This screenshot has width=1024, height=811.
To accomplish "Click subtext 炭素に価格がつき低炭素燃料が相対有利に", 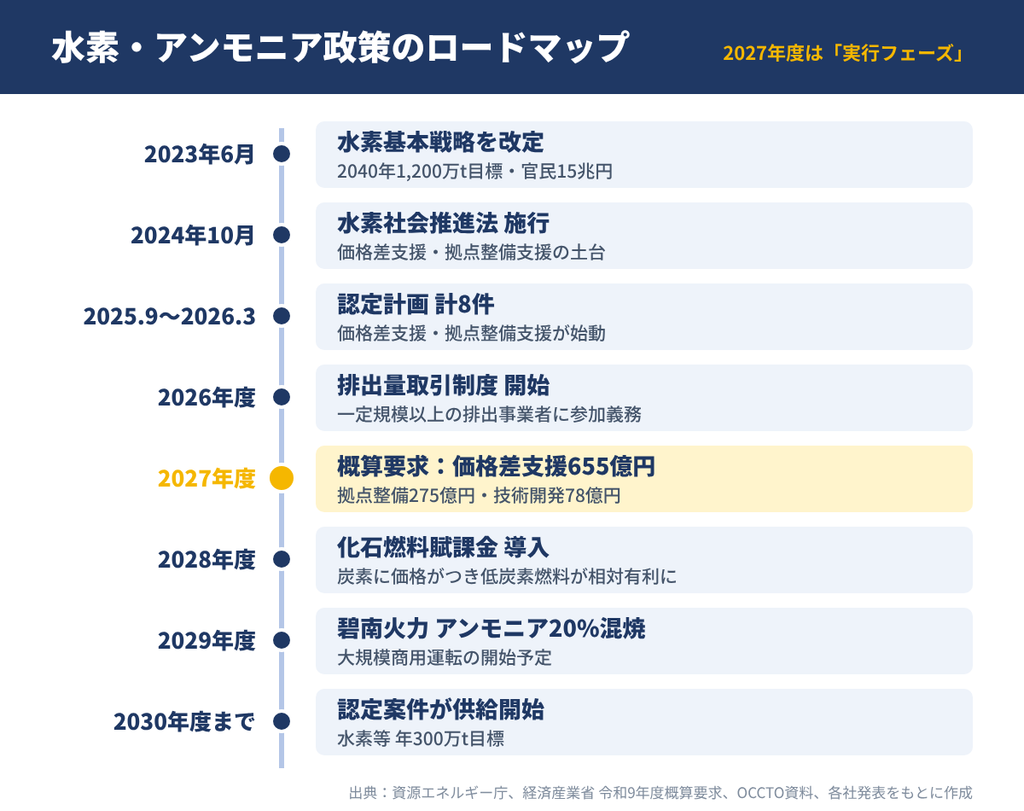I will [x=507, y=577].
